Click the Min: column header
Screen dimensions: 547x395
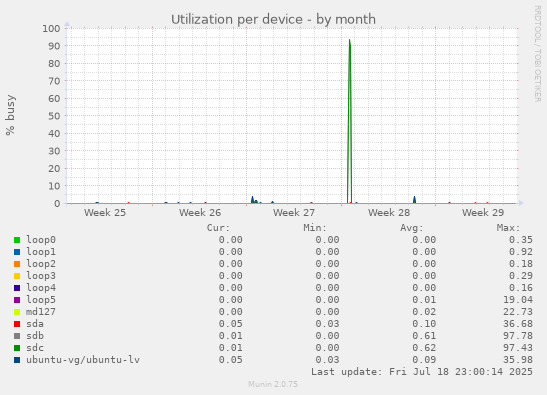[x=315, y=228]
